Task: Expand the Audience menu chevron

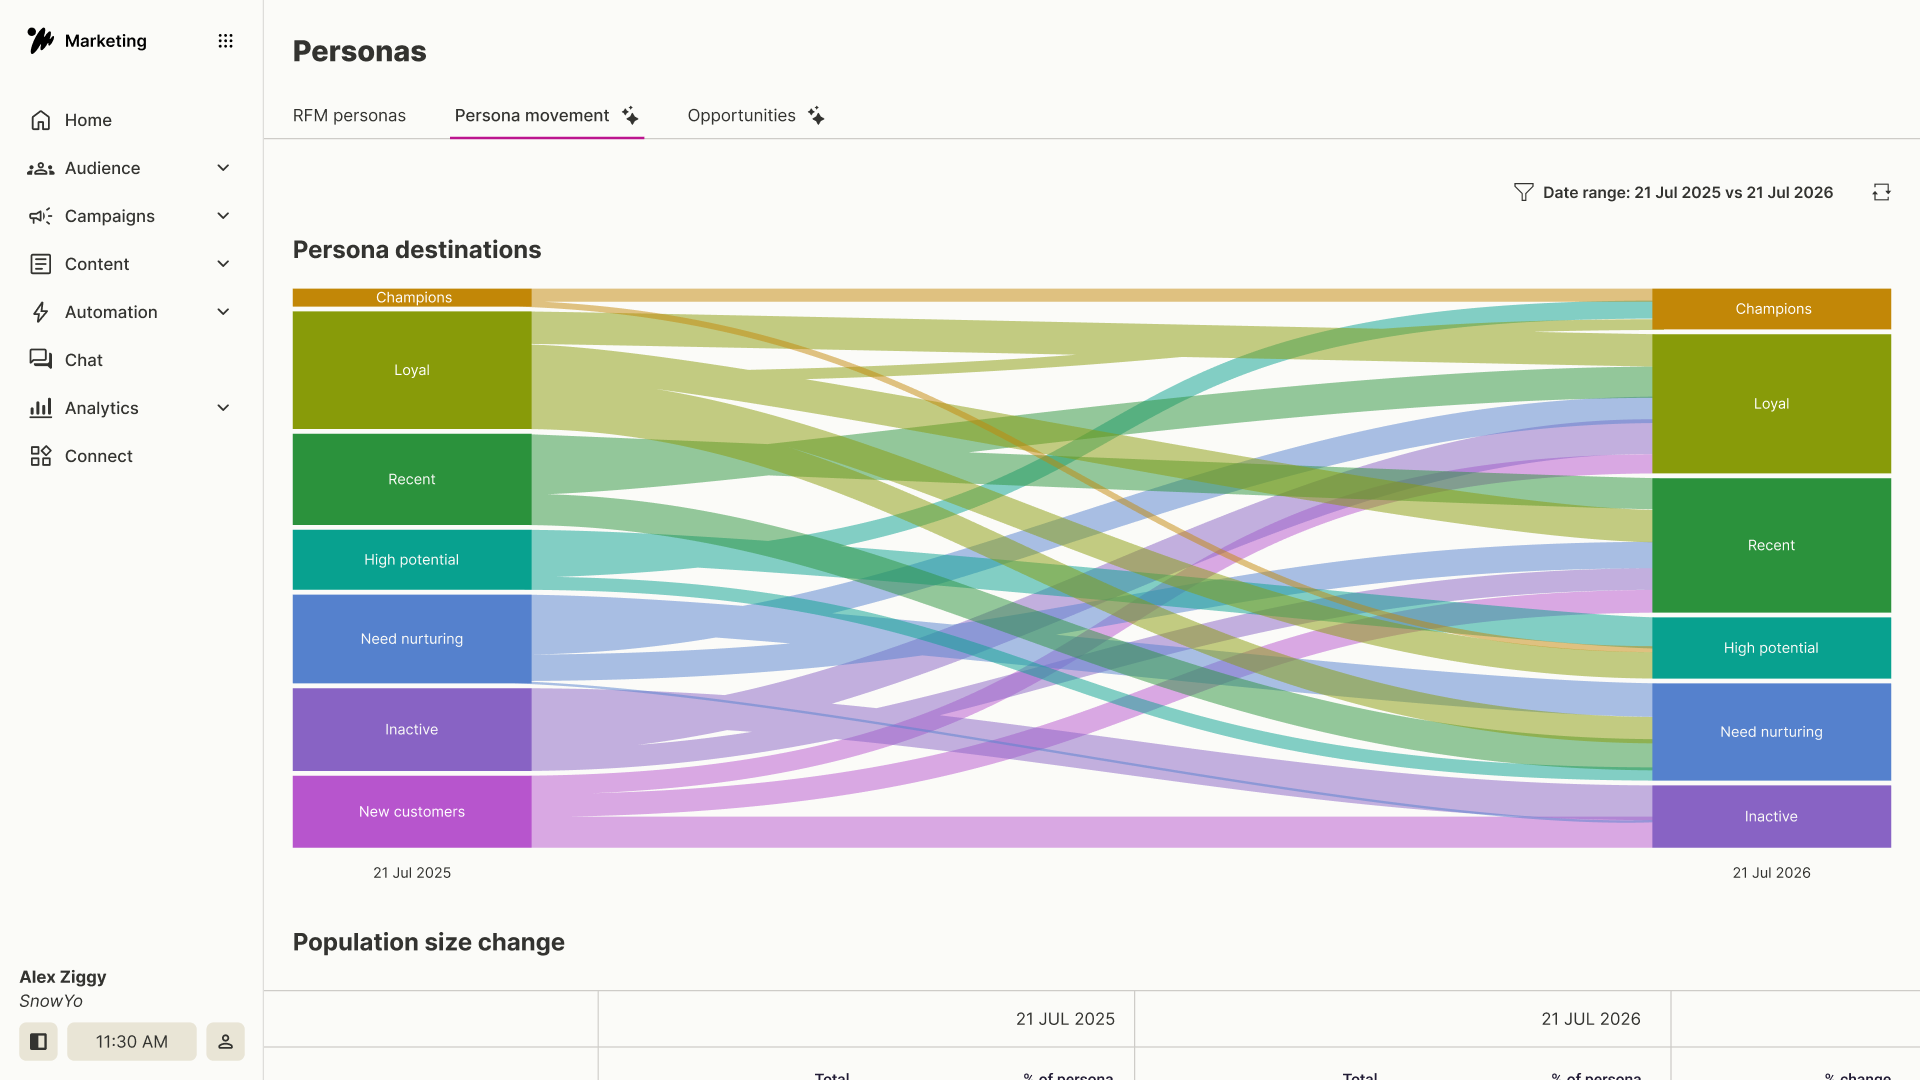Action: [223, 168]
